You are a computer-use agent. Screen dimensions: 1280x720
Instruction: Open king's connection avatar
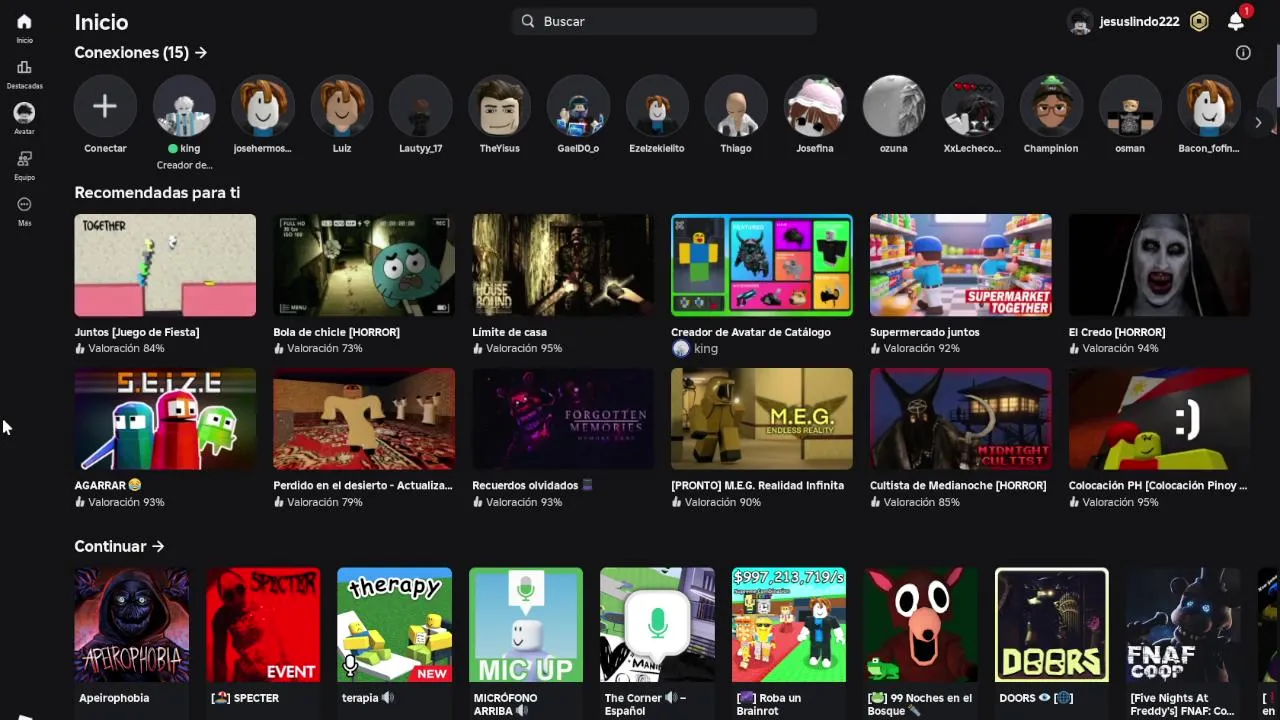tap(184, 106)
